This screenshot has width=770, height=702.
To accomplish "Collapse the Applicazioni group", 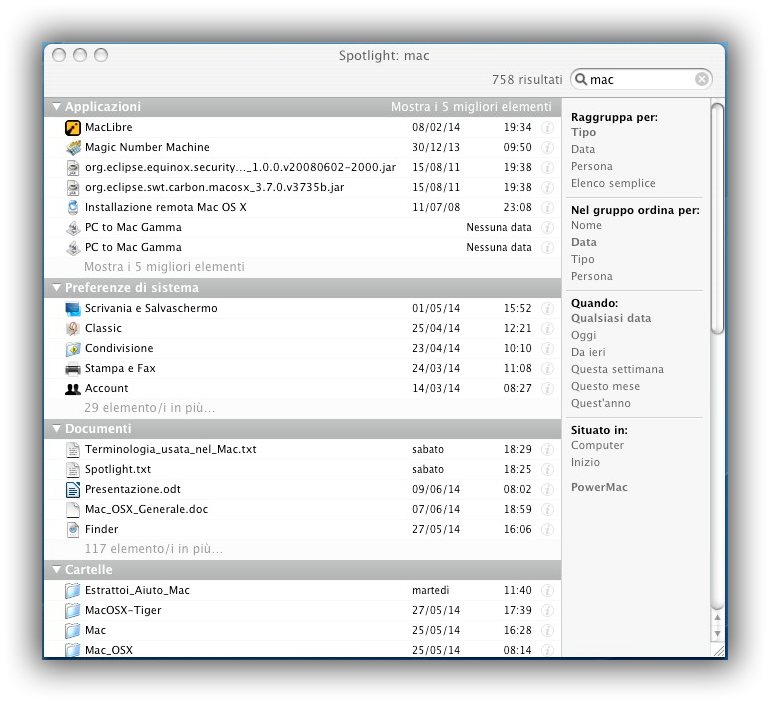I will (56, 107).
